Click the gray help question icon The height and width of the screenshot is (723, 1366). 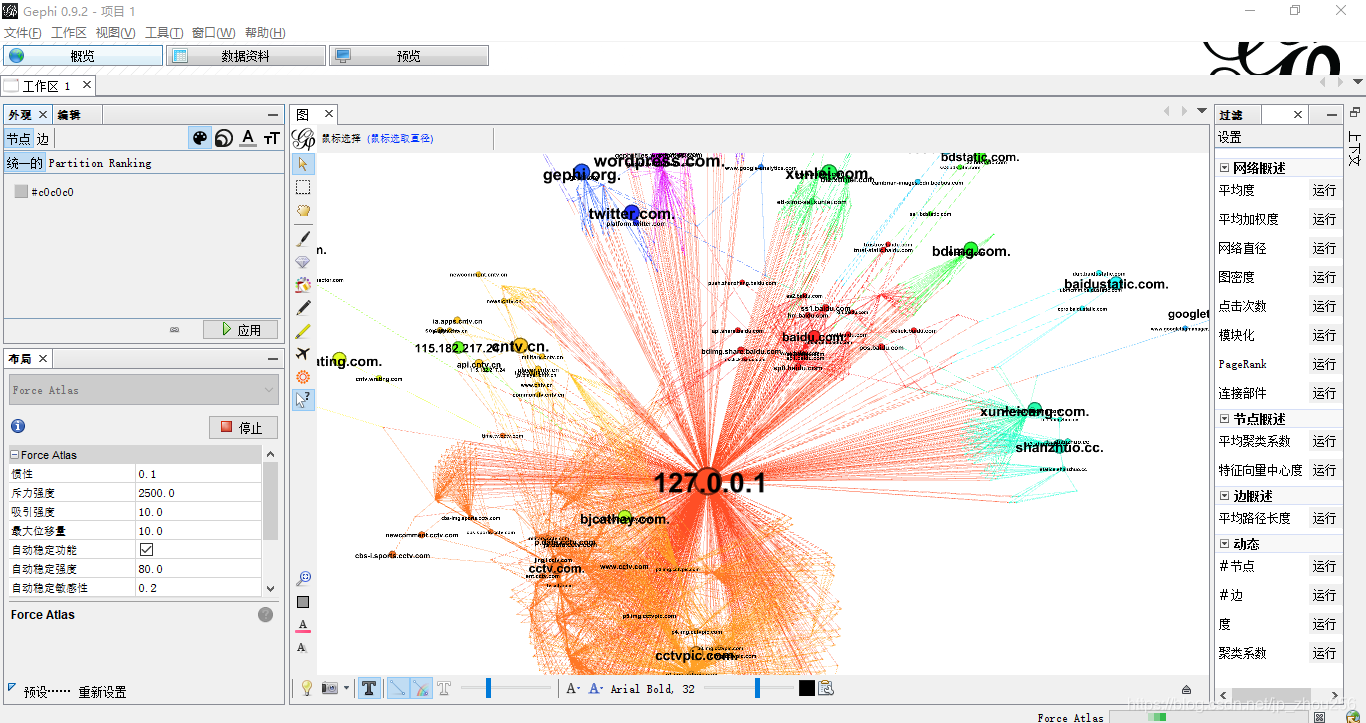tap(265, 615)
